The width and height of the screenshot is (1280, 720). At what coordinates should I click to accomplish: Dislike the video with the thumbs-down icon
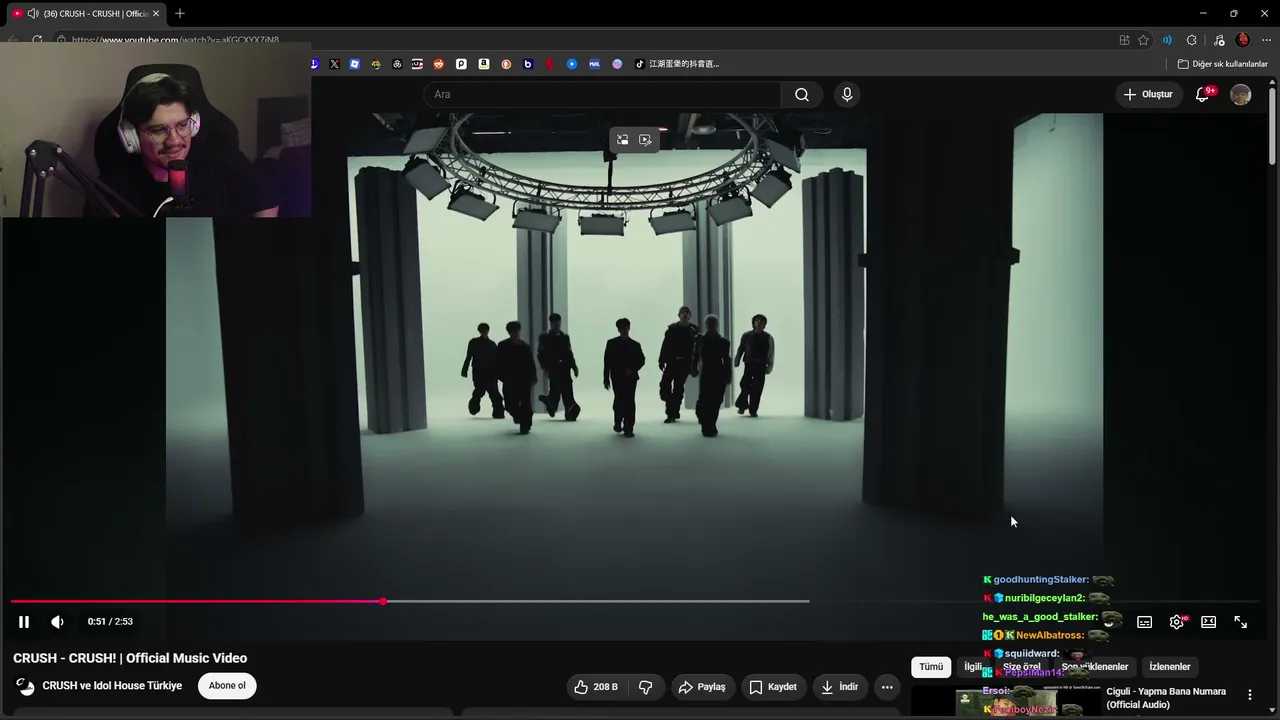tap(646, 687)
